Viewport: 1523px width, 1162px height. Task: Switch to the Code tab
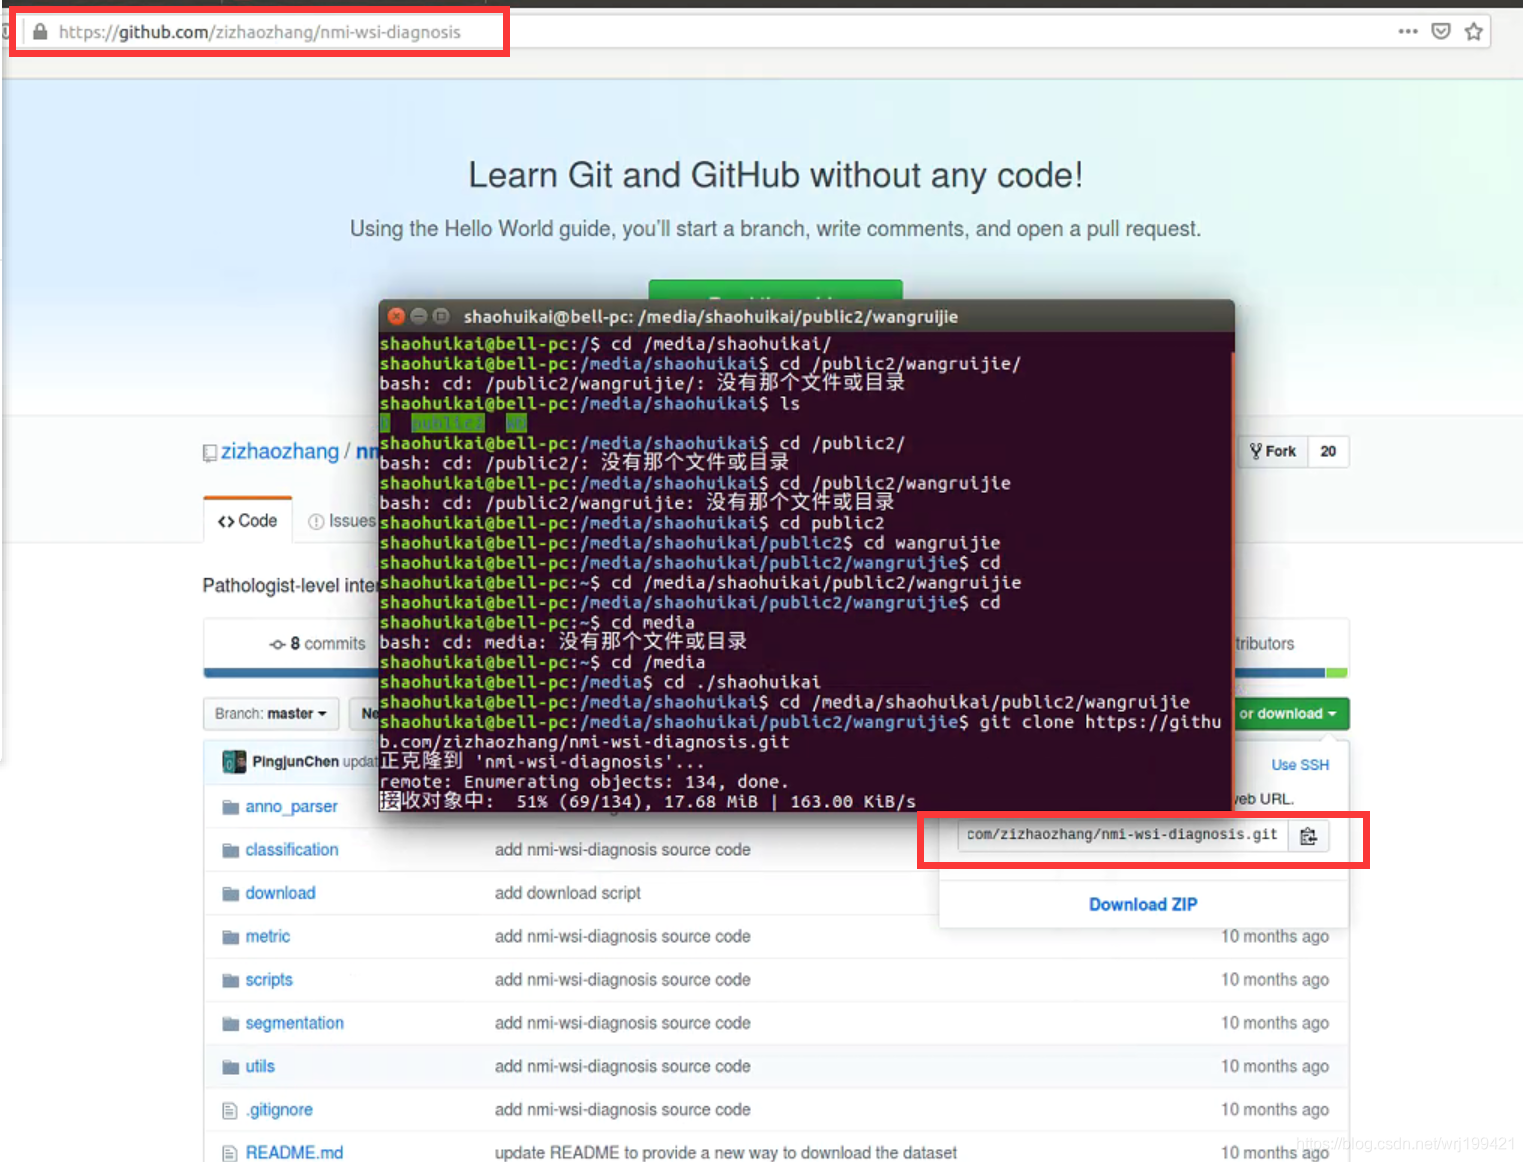[248, 521]
